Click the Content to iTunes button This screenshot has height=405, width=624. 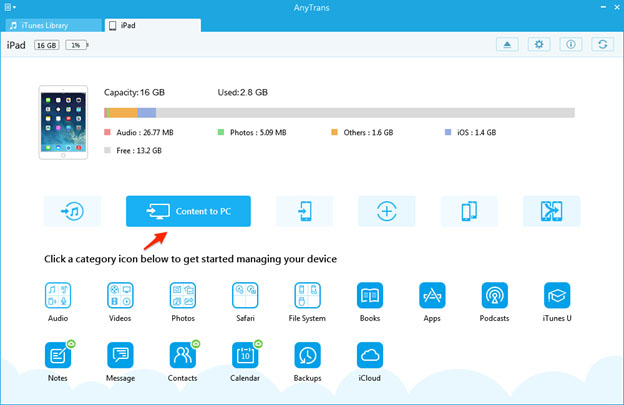pos(72,211)
